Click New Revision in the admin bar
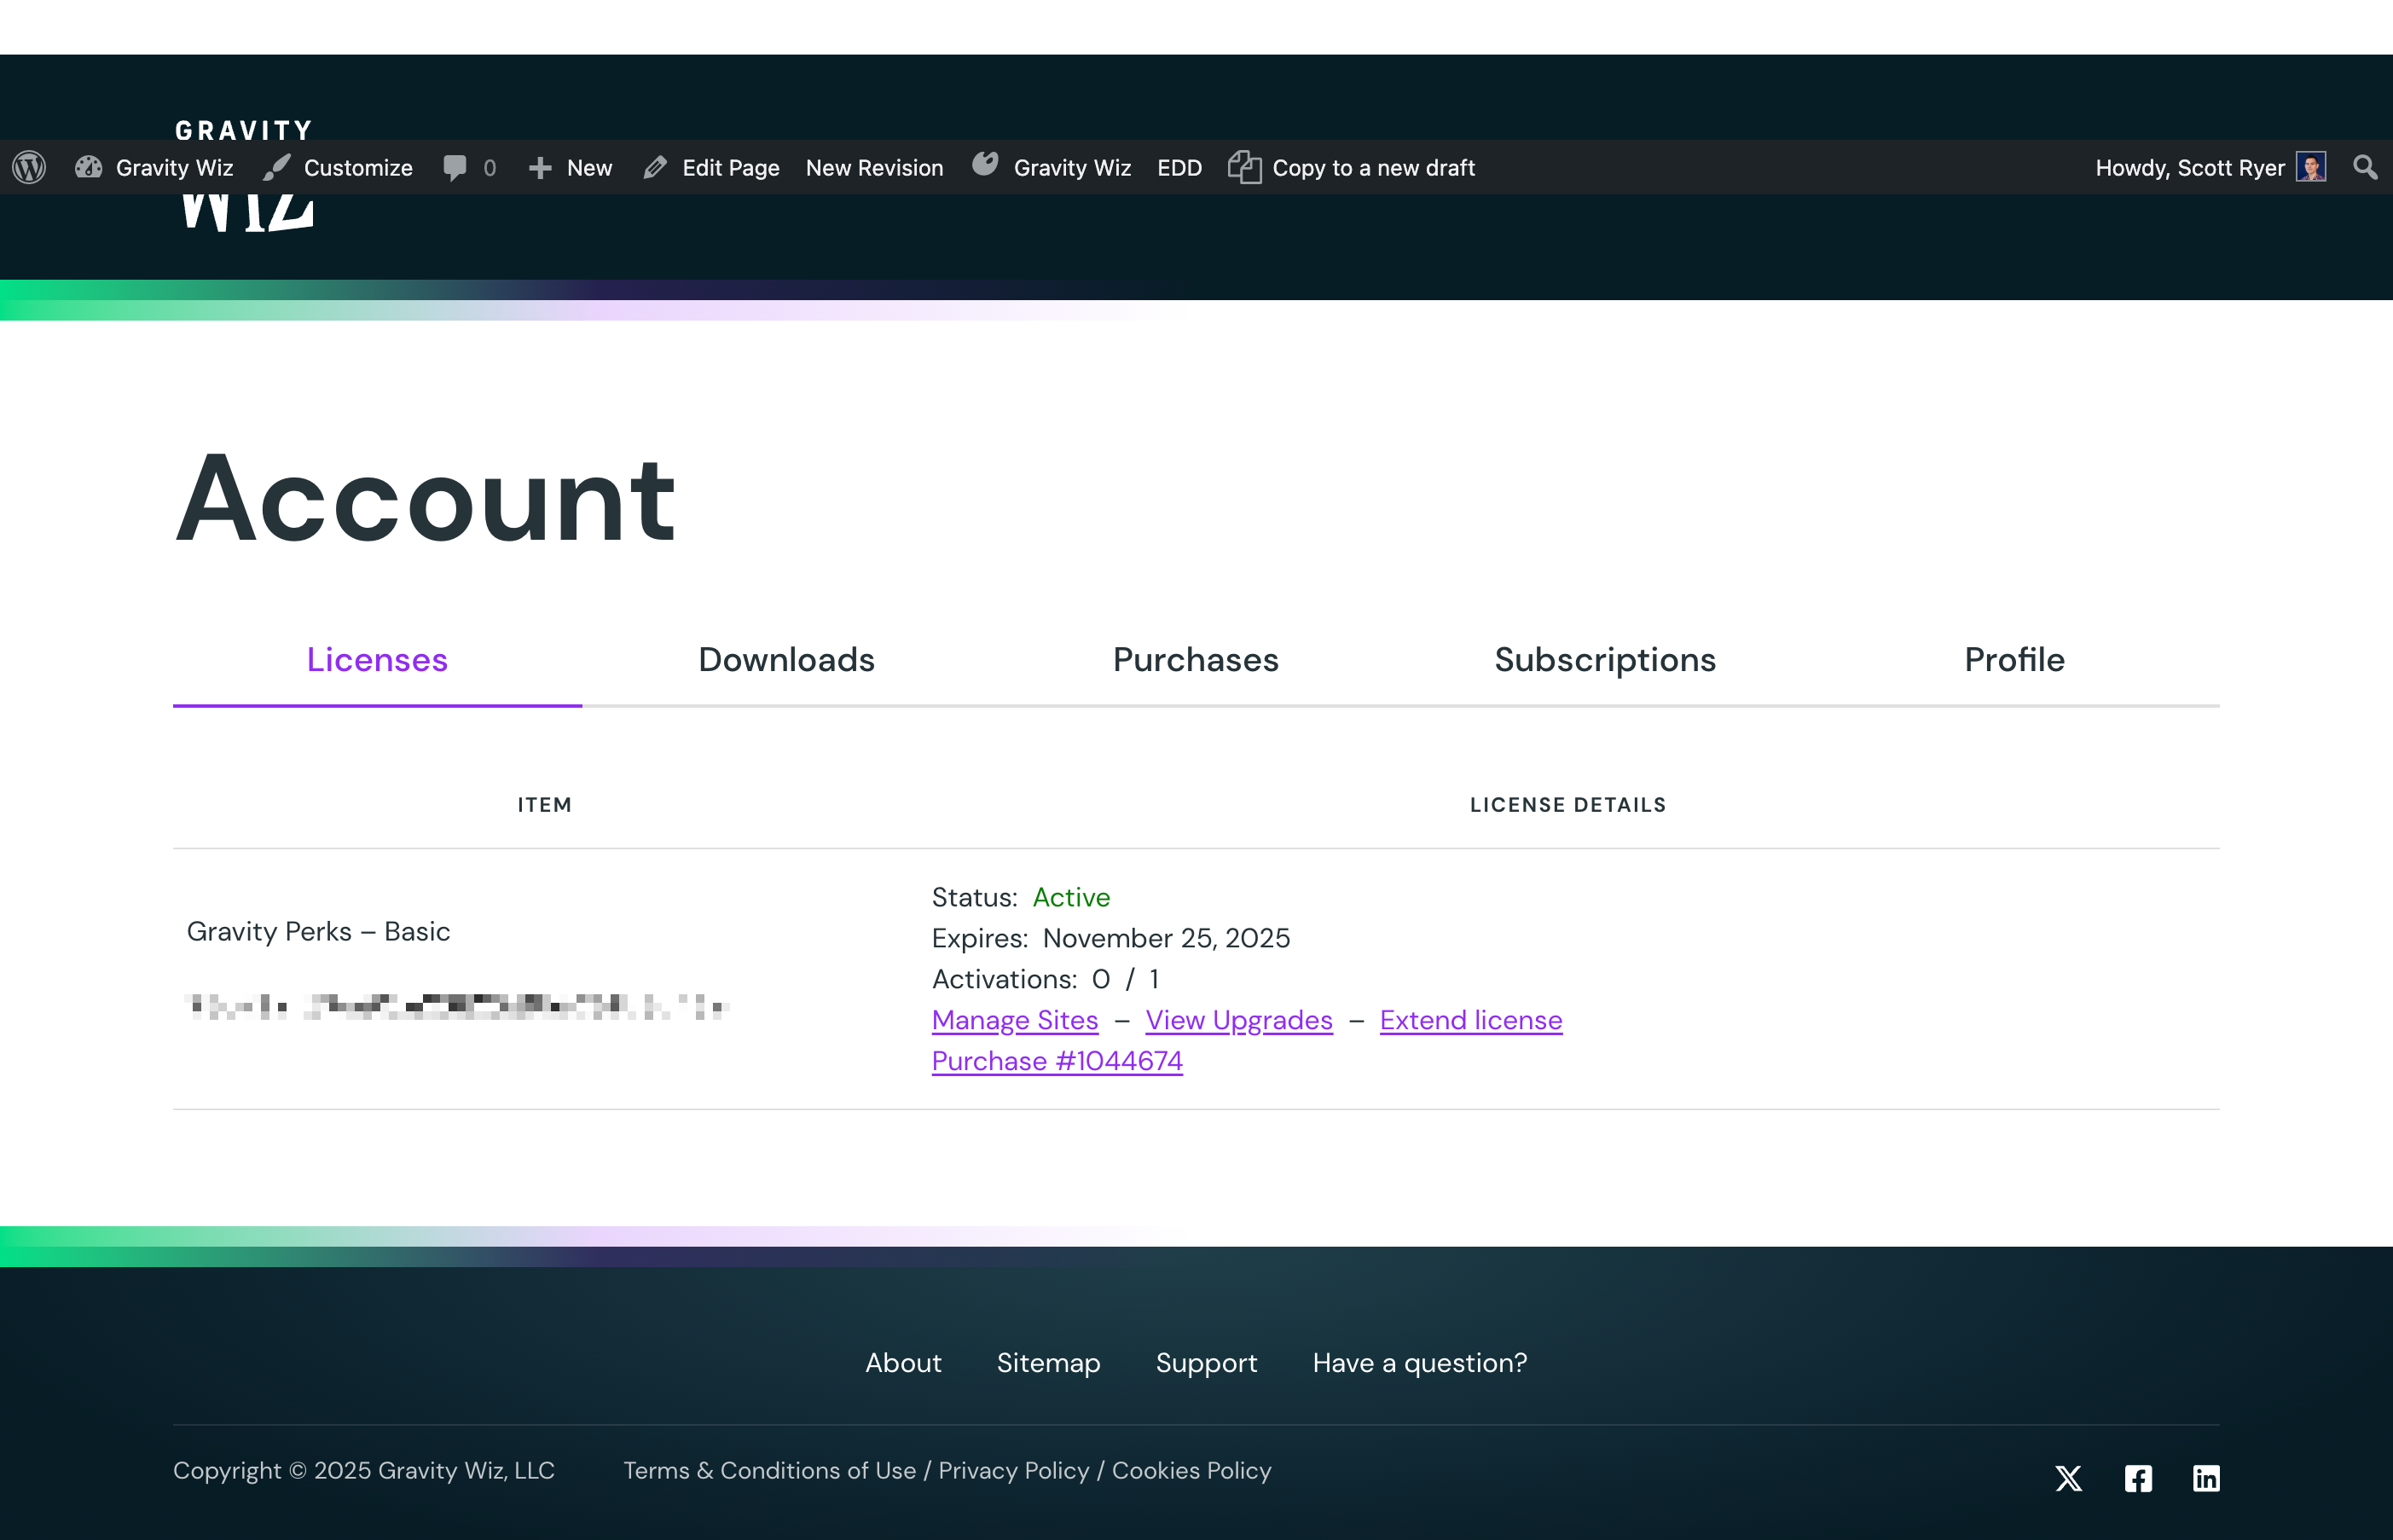This screenshot has width=2393, height=1540. click(875, 168)
